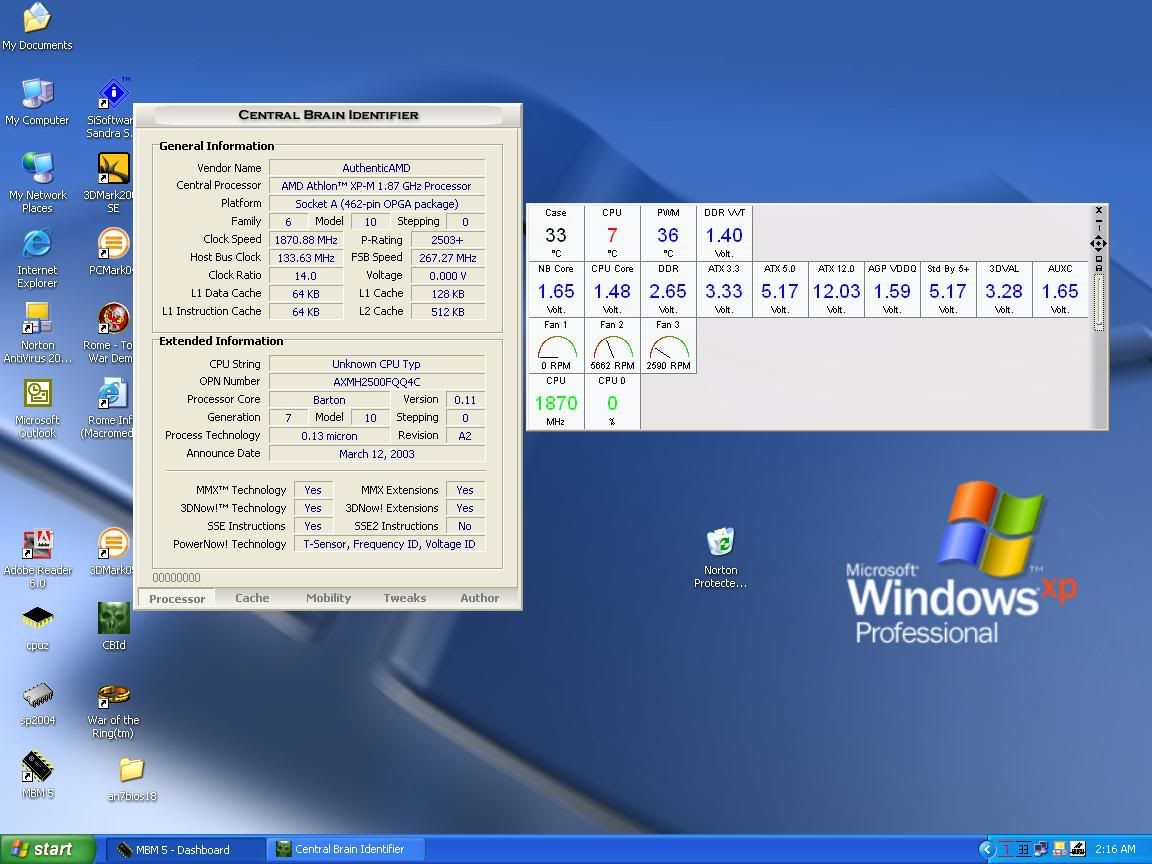
Task: Open Norton Protected Recycle Bin
Action: 720,543
